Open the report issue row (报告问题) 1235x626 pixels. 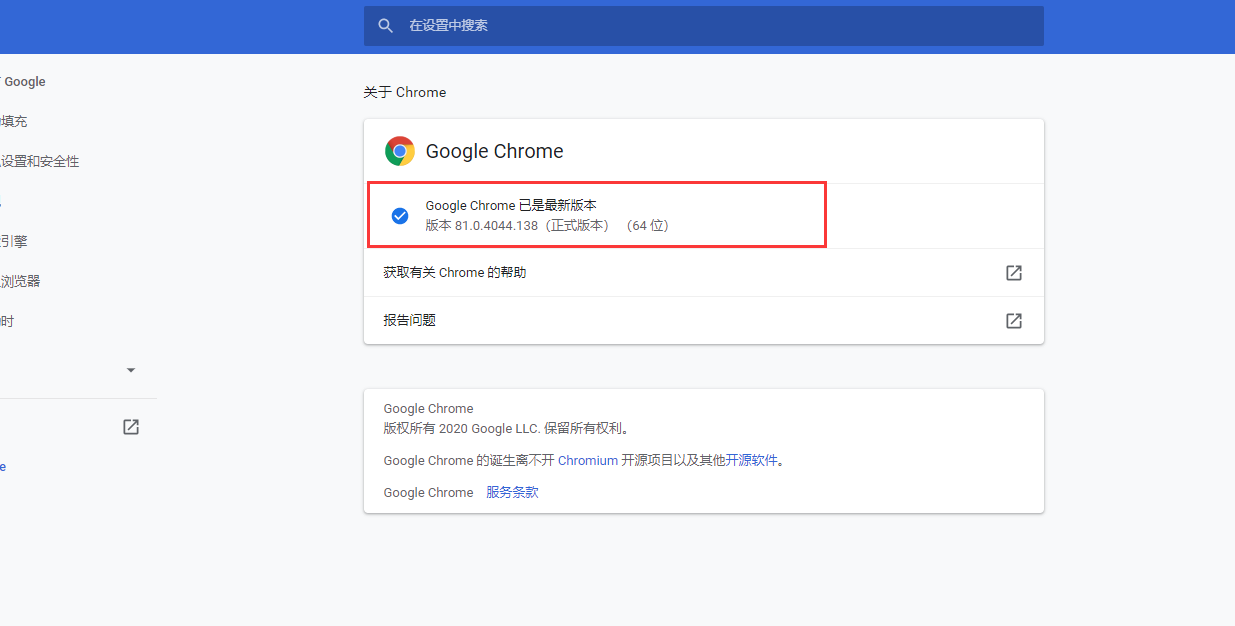[x=703, y=321]
